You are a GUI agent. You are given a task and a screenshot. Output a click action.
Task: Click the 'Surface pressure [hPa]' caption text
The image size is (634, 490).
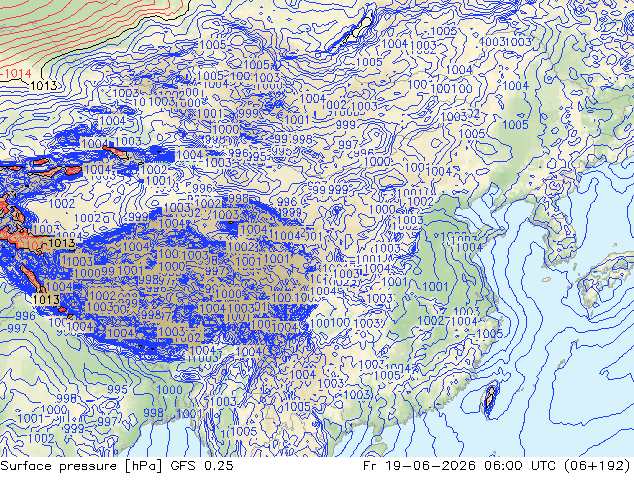point(81,466)
